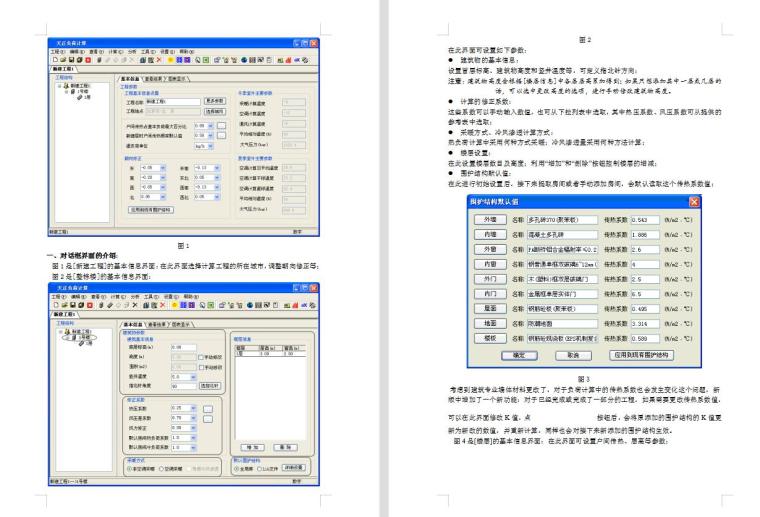
Task: Select the 新建工程 root node in Figure 1 tree
Action: click(77, 86)
